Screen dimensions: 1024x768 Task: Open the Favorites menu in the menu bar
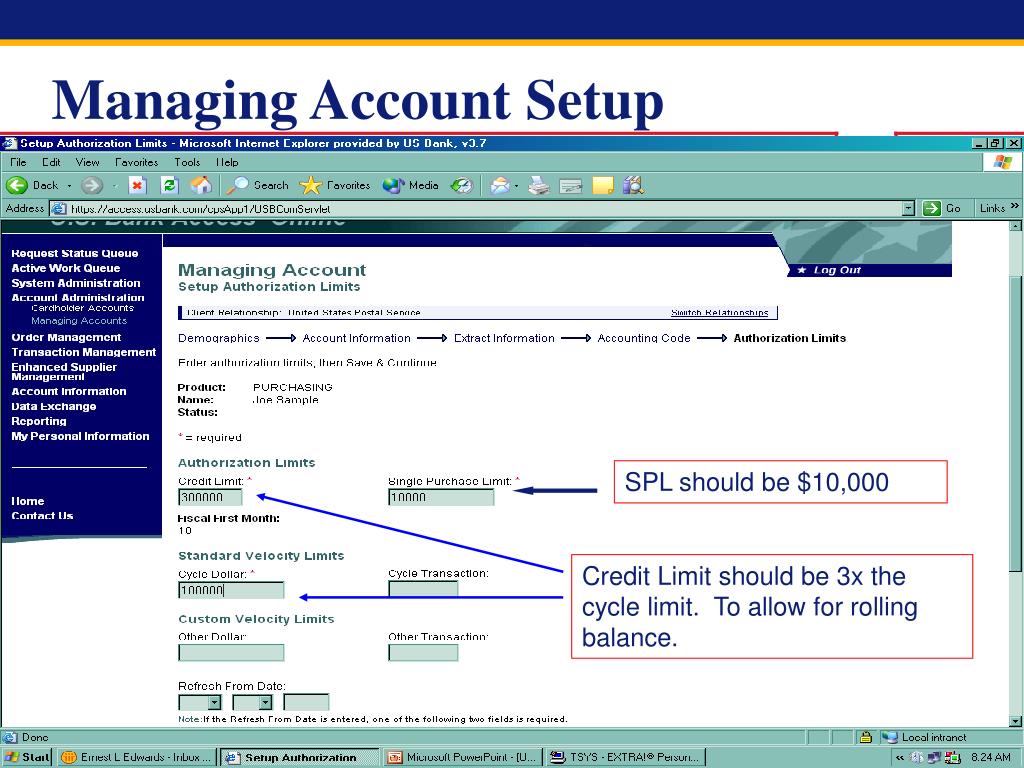[136, 162]
